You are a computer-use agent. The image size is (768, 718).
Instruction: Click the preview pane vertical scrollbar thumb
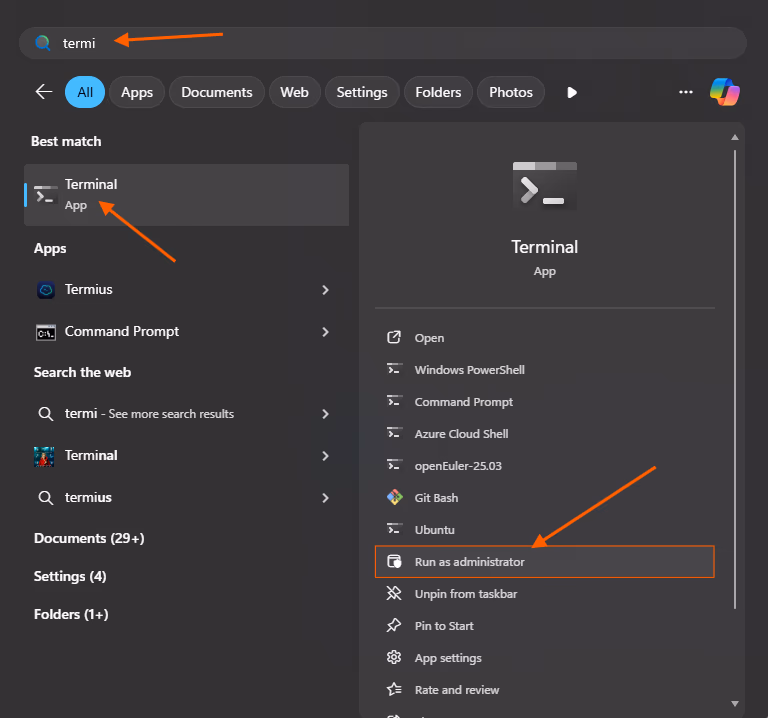click(735, 380)
